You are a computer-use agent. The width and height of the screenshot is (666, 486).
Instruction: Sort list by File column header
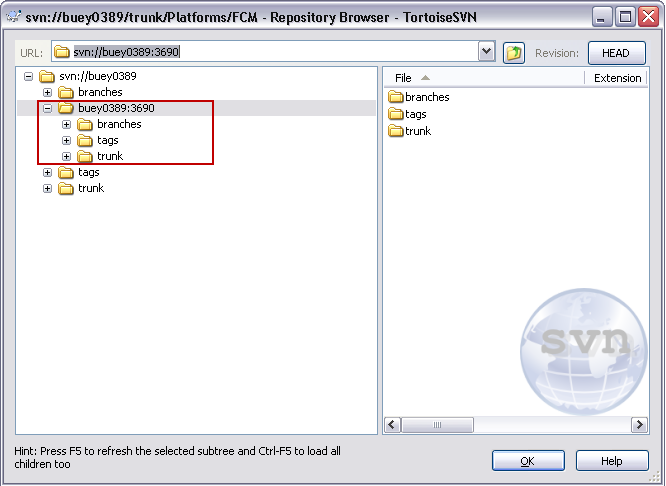click(x=484, y=78)
